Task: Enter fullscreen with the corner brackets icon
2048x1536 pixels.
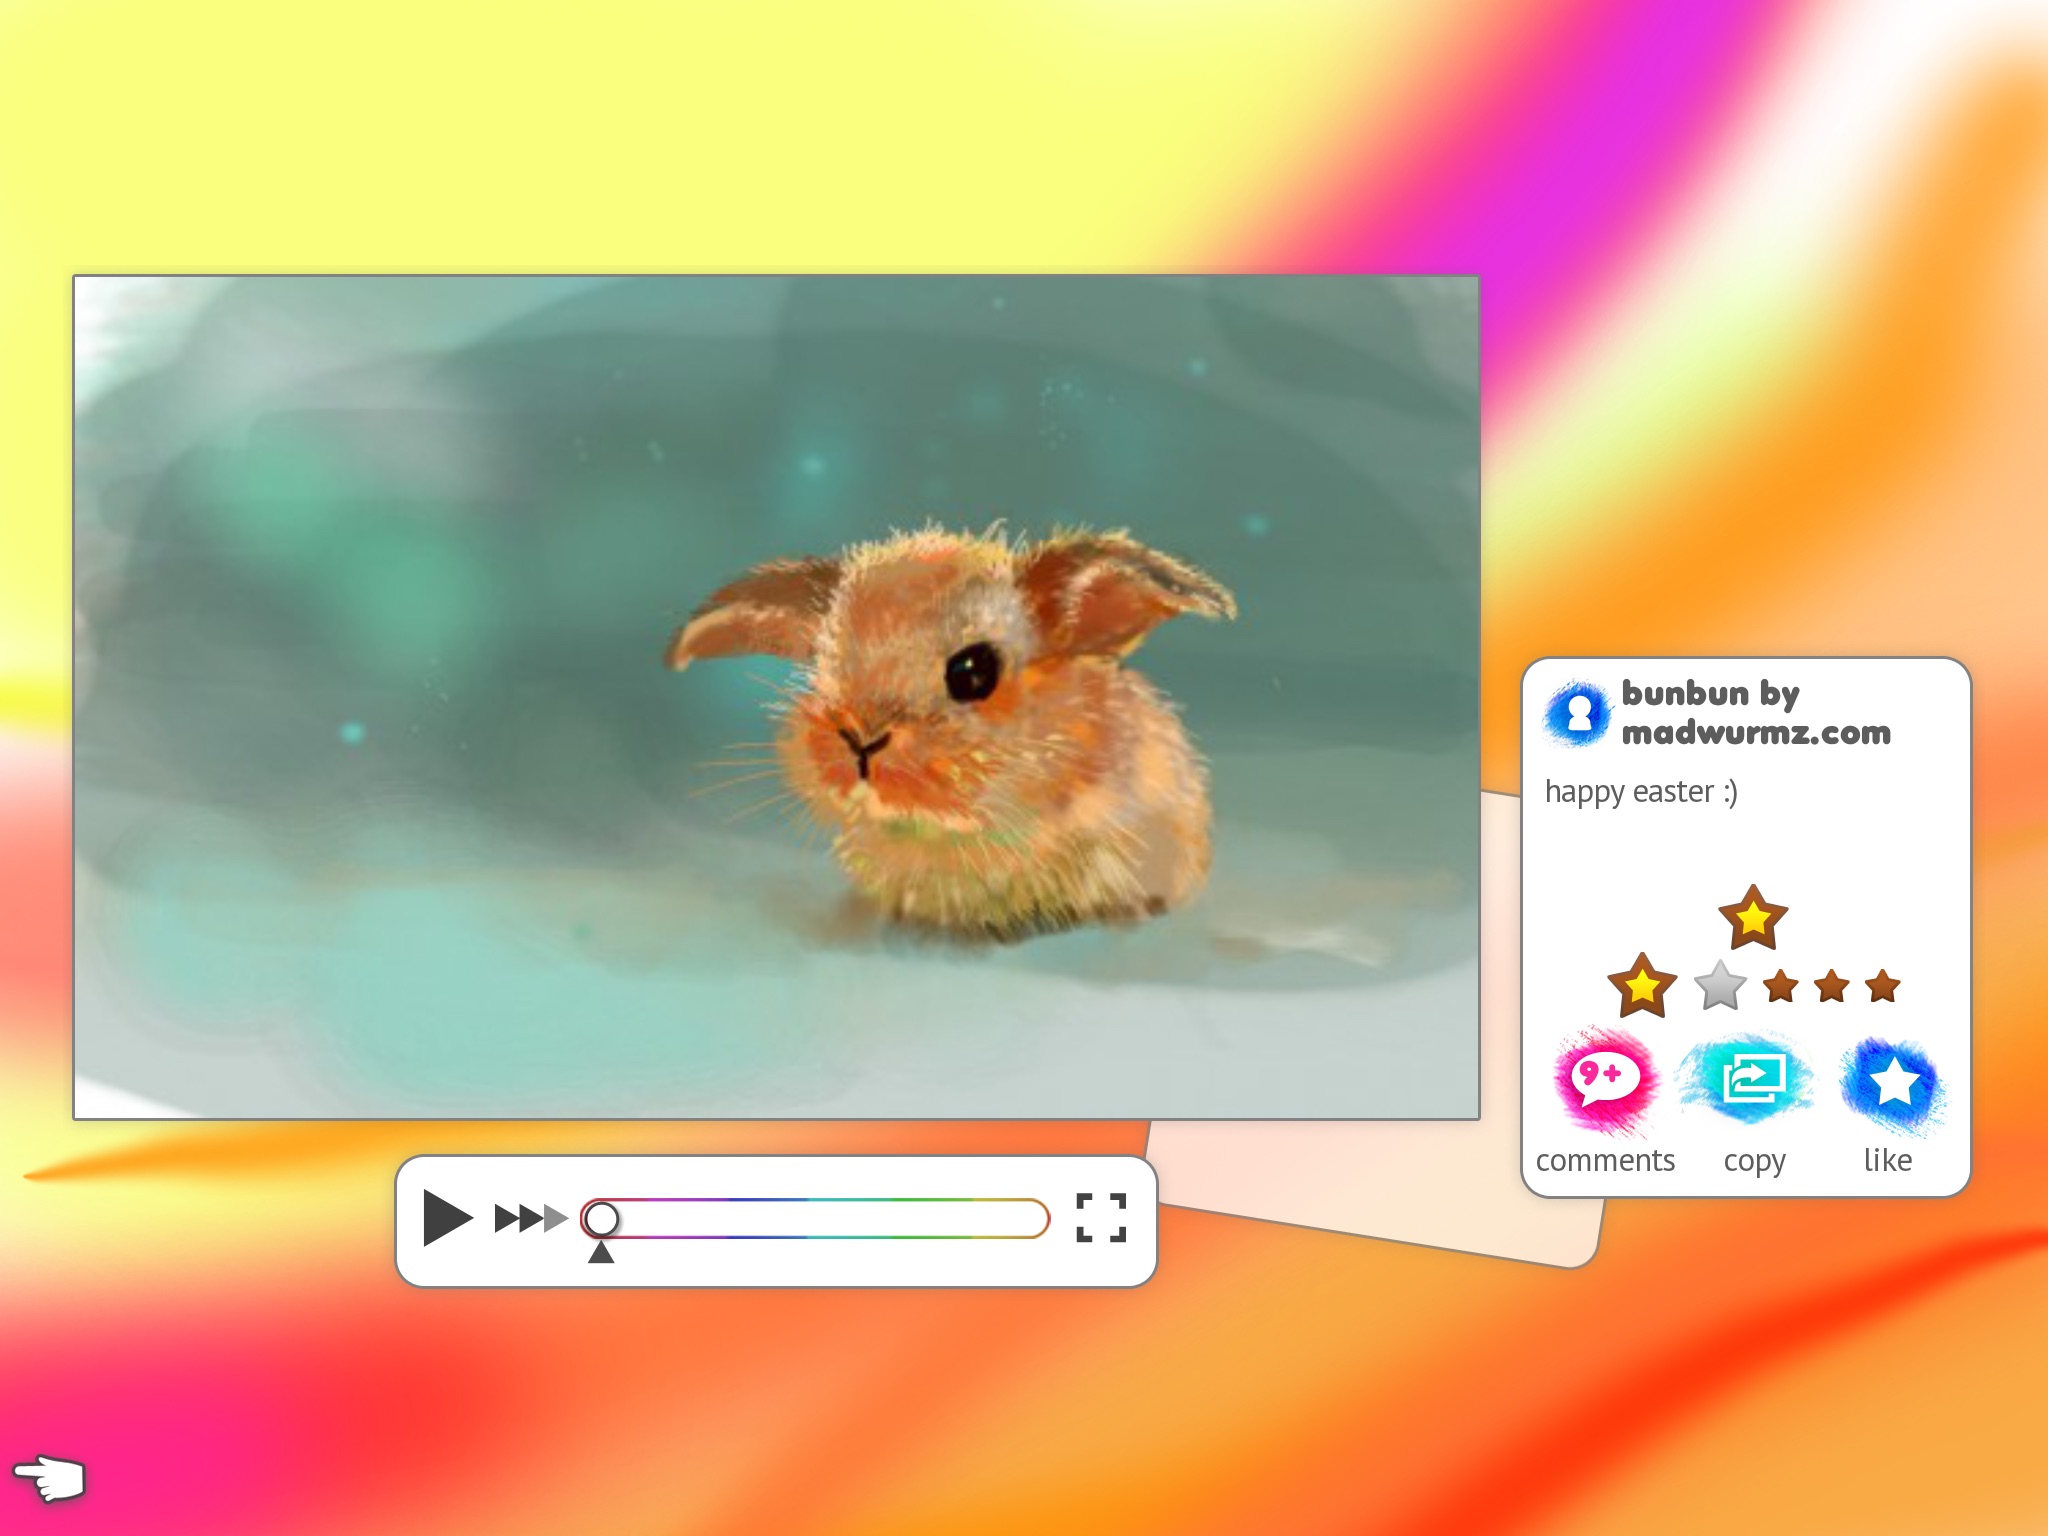Action: tap(1101, 1217)
